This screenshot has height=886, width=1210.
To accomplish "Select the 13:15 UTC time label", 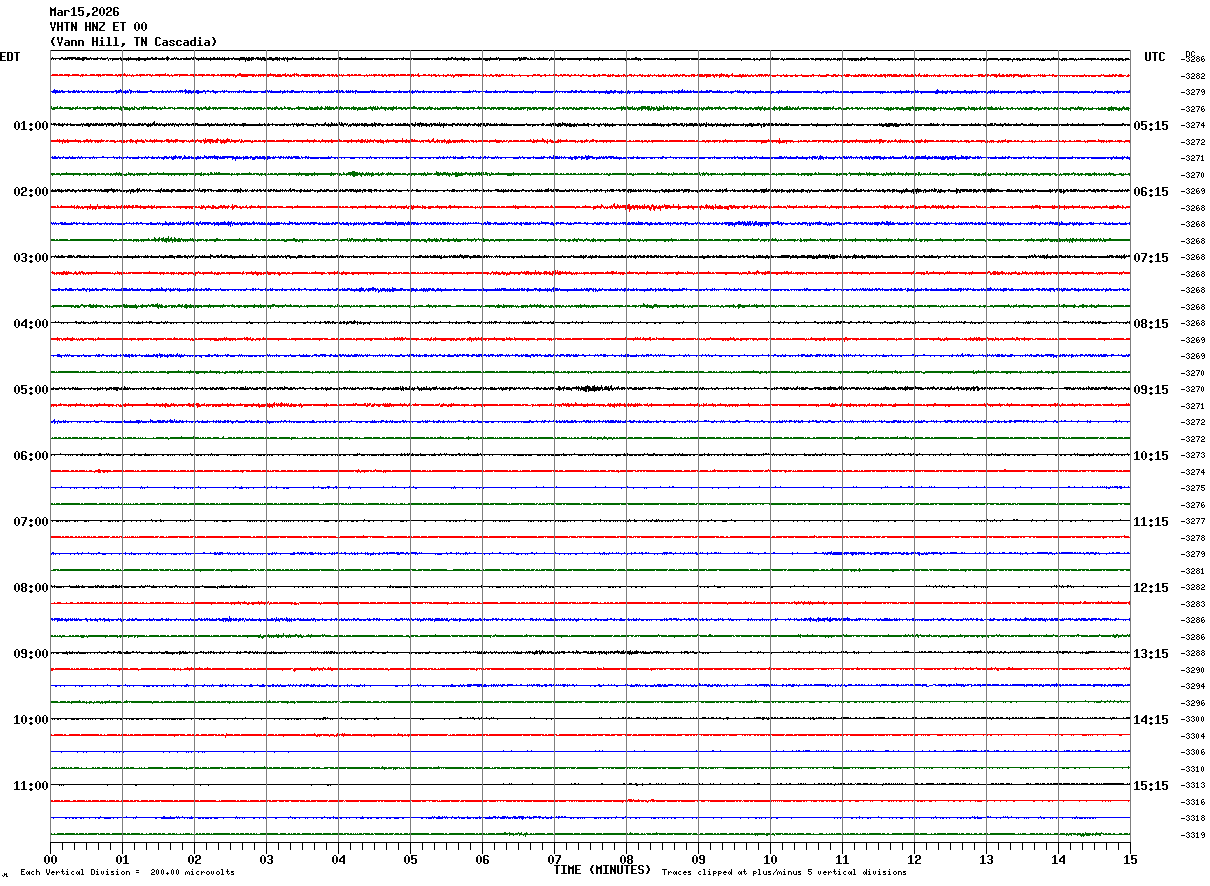I will tap(1150, 654).
